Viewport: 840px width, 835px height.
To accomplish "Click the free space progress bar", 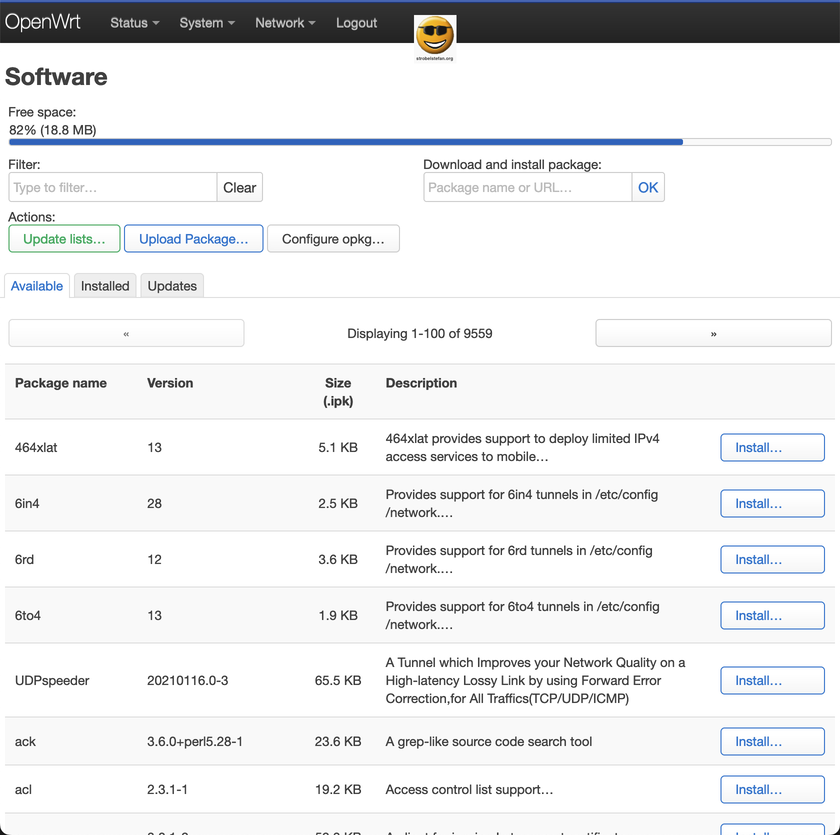I will pos(419,143).
